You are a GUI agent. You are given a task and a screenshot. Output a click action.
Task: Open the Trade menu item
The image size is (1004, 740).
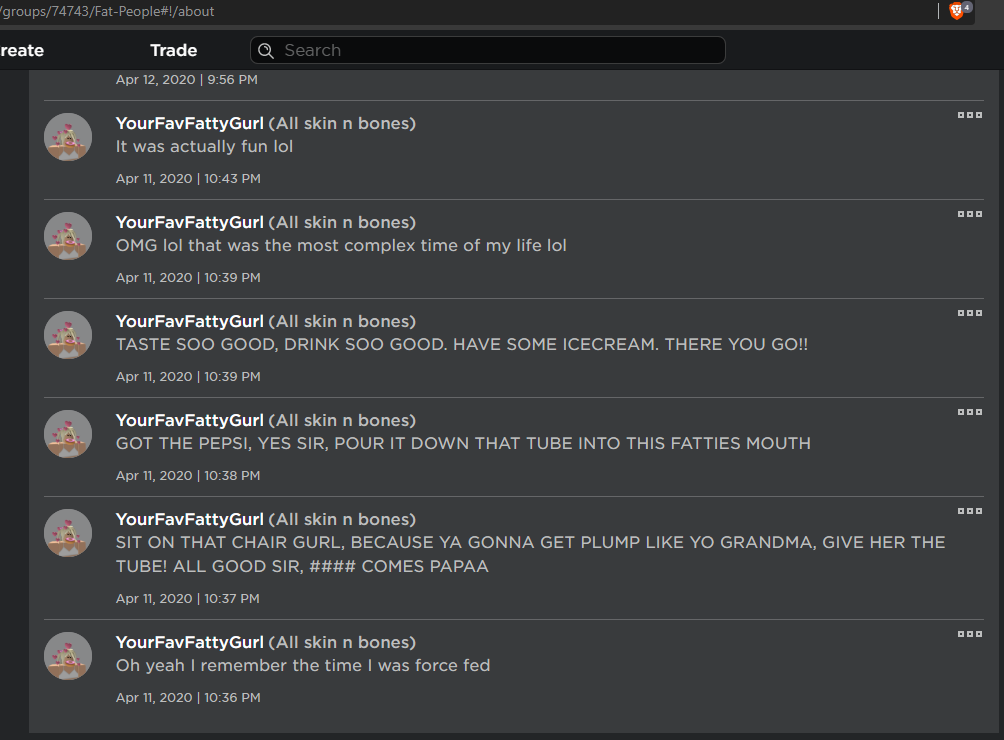click(x=173, y=50)
